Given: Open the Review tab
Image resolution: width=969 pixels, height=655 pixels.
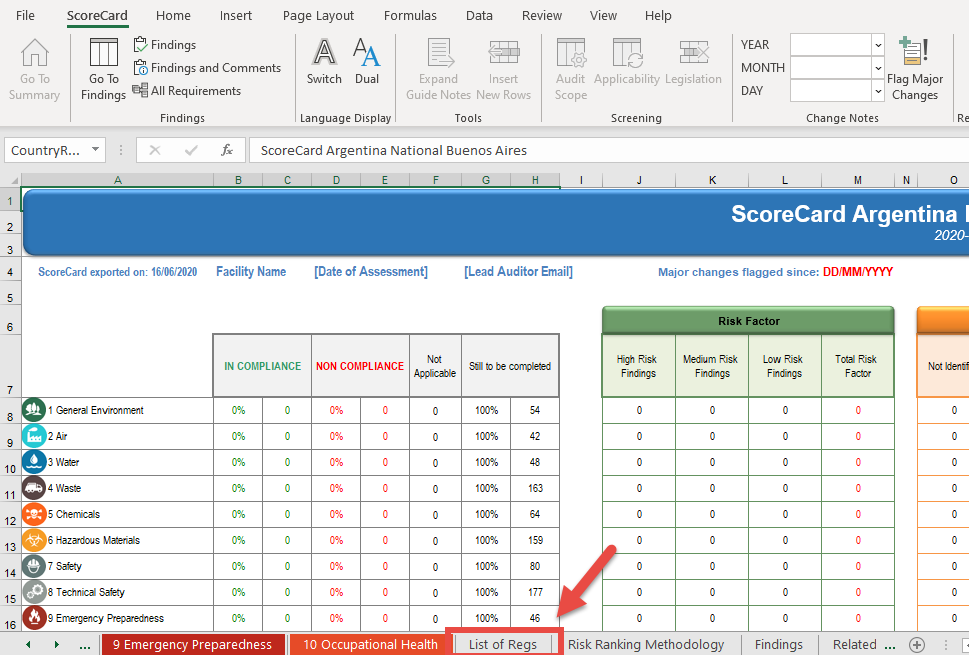Looking at the screenshot, I should (x=541, y=15).
